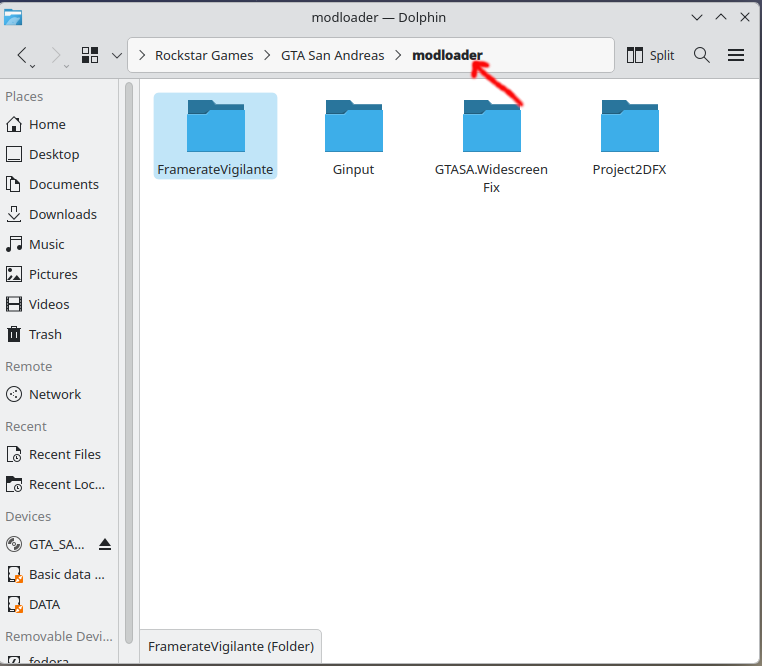Click the FramerateVigilante folder name
762x666 pixels.
click(x=215, y=170)
